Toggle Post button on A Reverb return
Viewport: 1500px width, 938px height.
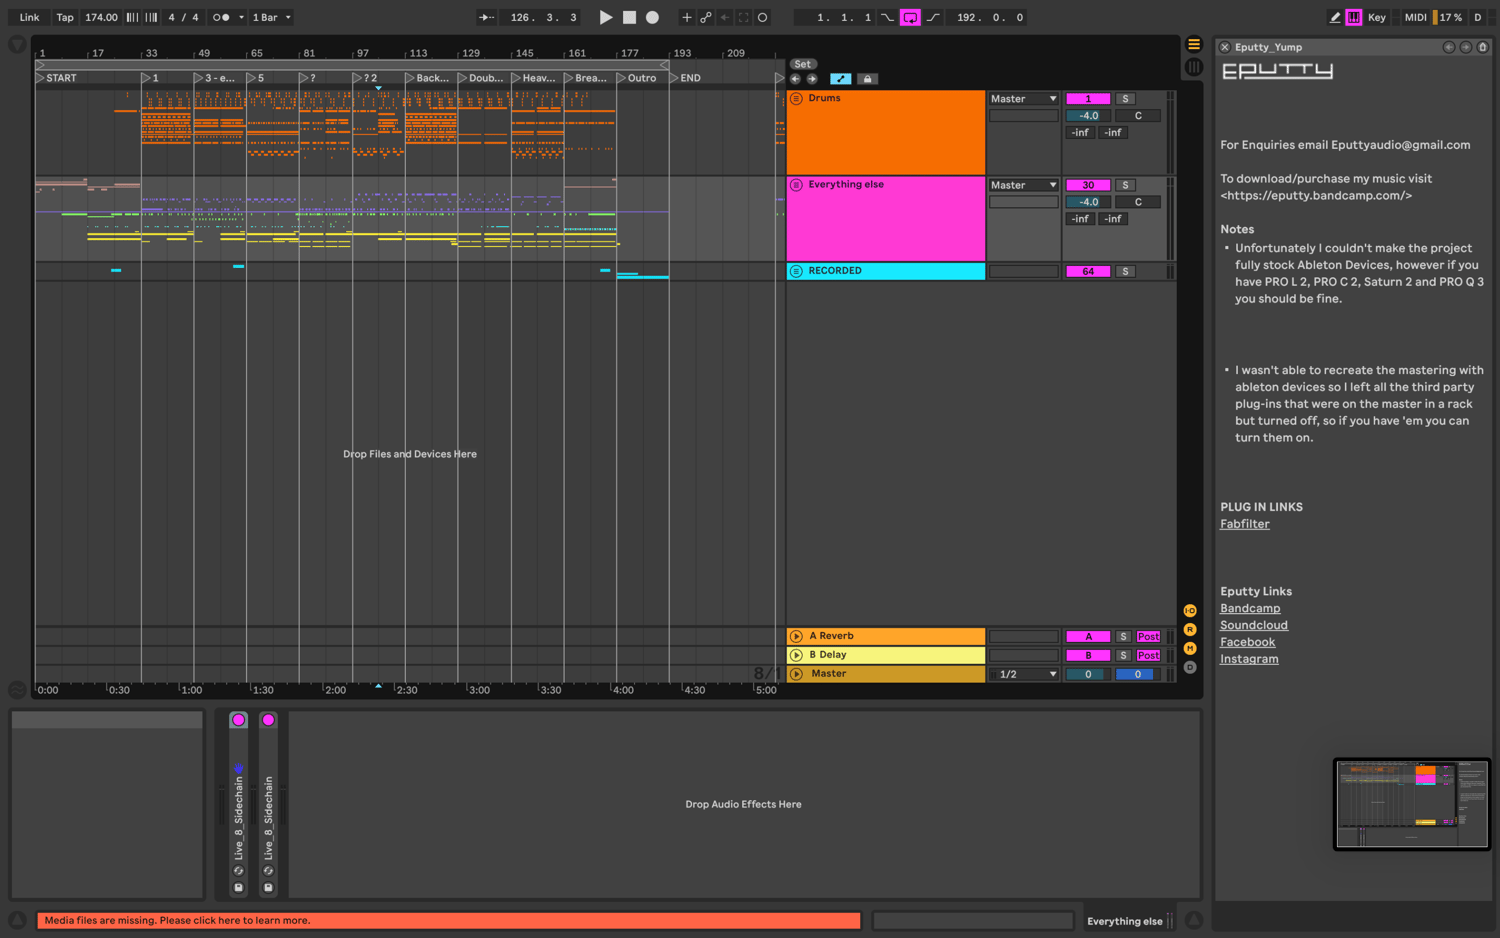pos(1148,637)
